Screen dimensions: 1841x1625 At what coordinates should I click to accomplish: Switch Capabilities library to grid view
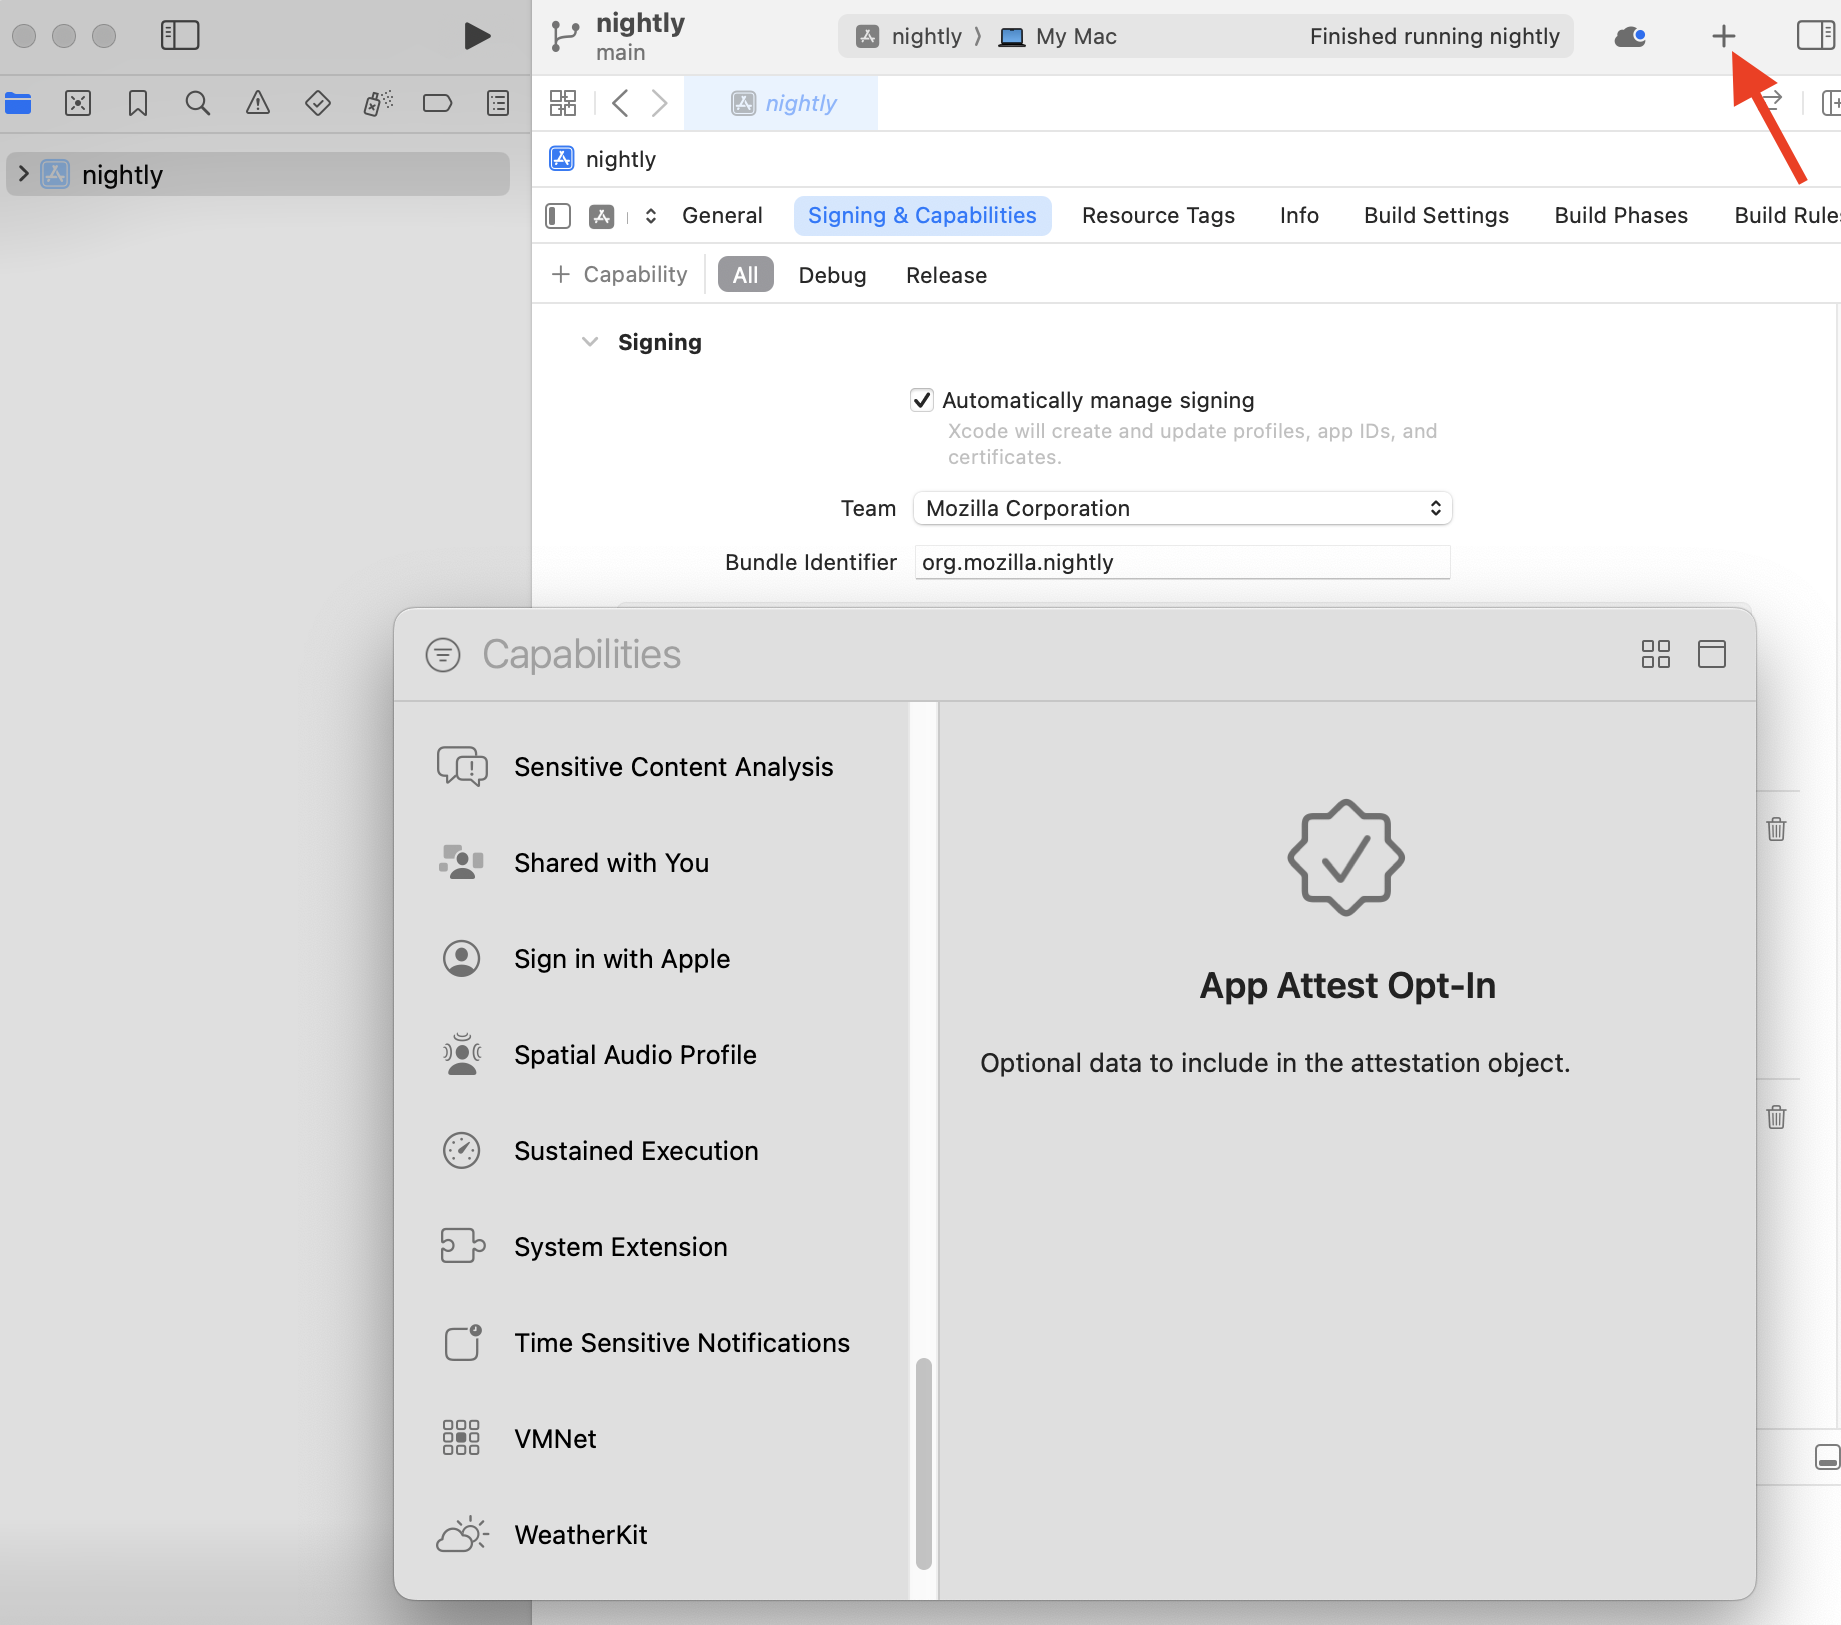[1655, 654]
